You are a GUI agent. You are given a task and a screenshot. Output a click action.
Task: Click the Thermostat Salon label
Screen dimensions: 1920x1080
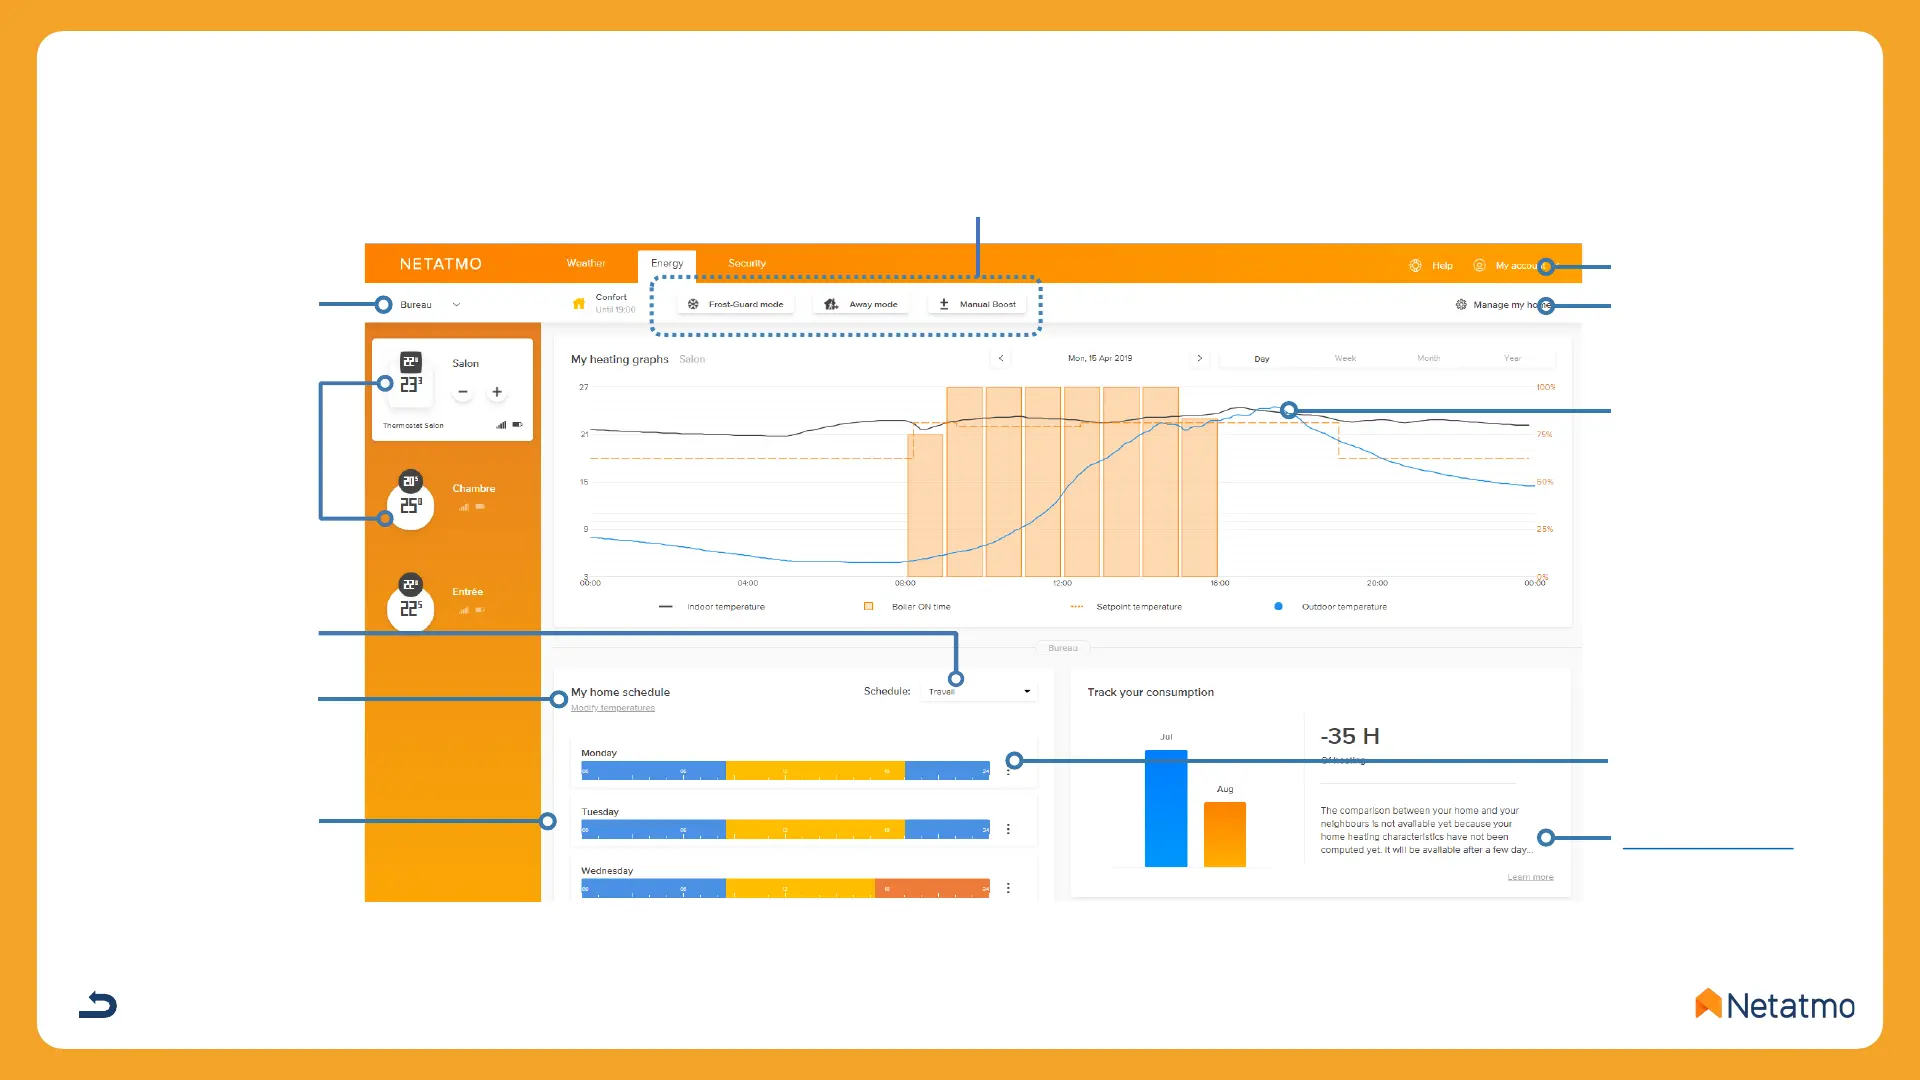[413, 426]
